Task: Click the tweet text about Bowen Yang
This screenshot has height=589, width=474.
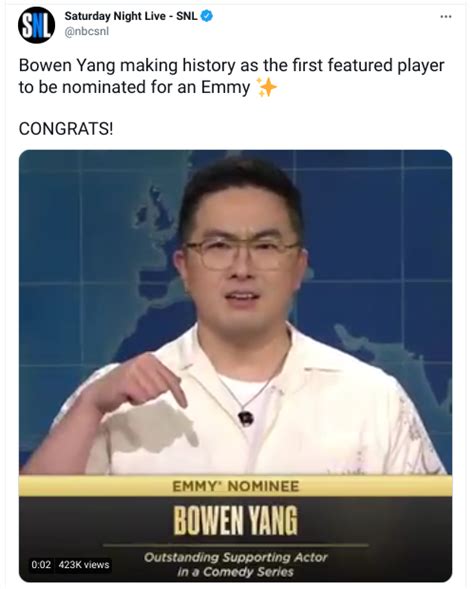Action: pos(231,76)
